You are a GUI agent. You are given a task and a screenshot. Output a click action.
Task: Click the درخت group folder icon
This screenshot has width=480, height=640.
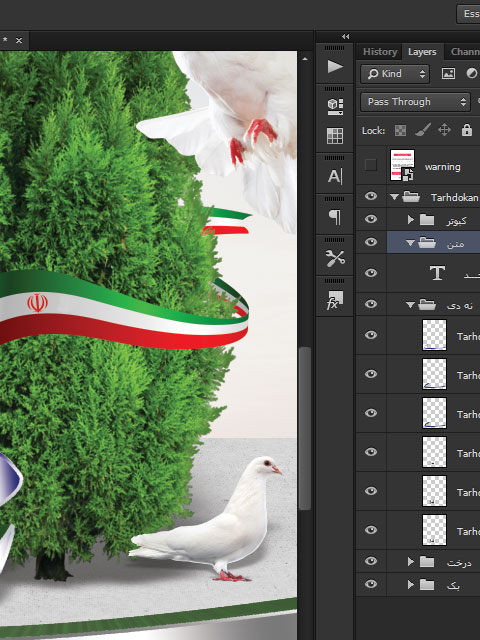coord(427,562)
